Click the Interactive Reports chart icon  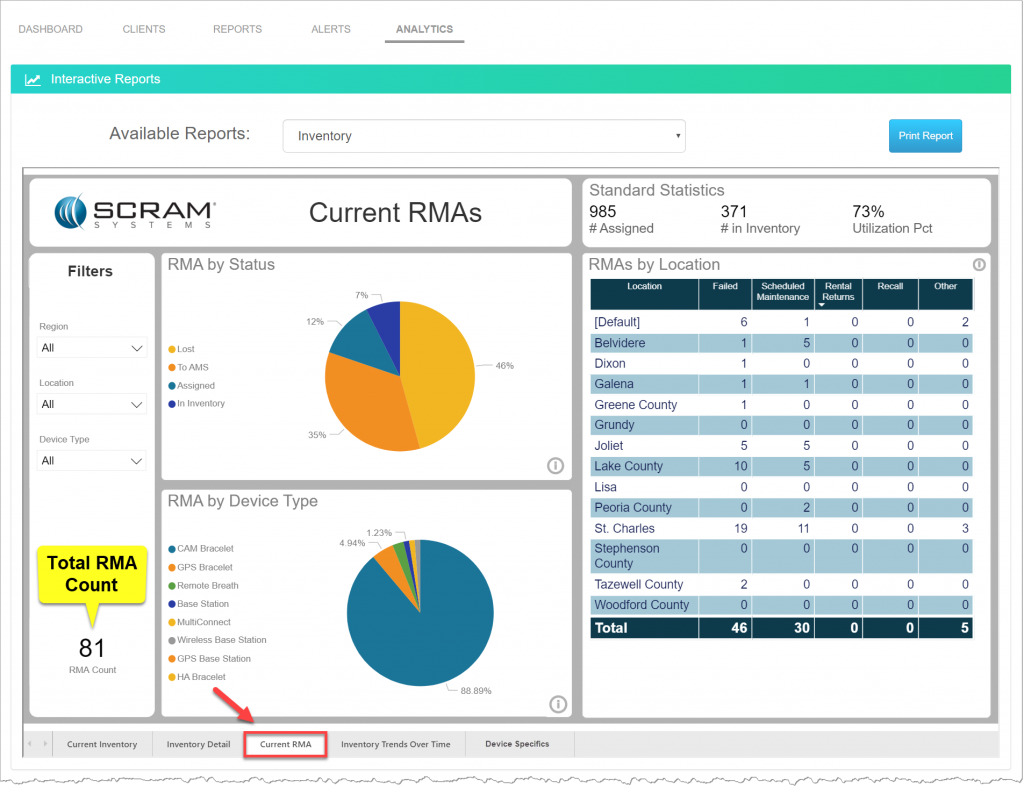coord(32,78)
